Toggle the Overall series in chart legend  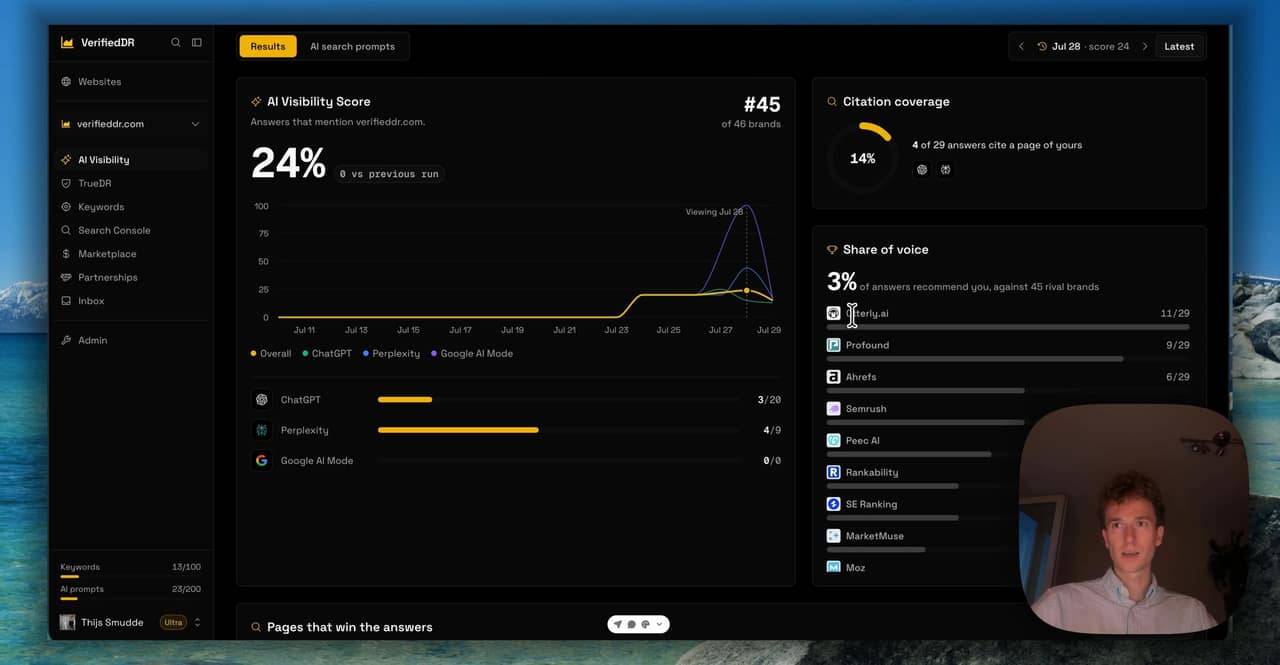271,354
